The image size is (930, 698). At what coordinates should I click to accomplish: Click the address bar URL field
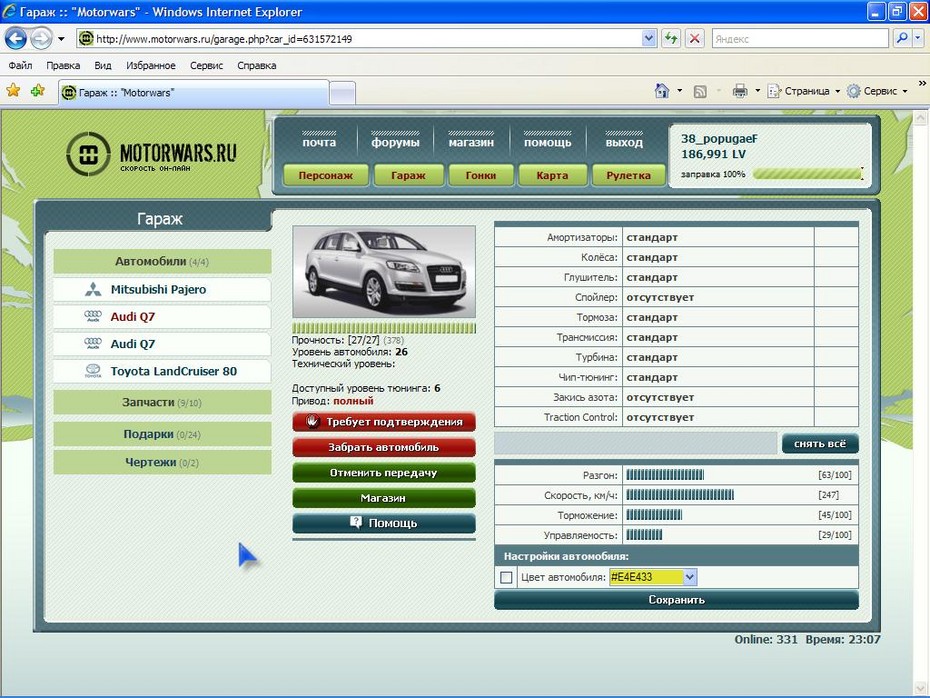click(359, 39)
